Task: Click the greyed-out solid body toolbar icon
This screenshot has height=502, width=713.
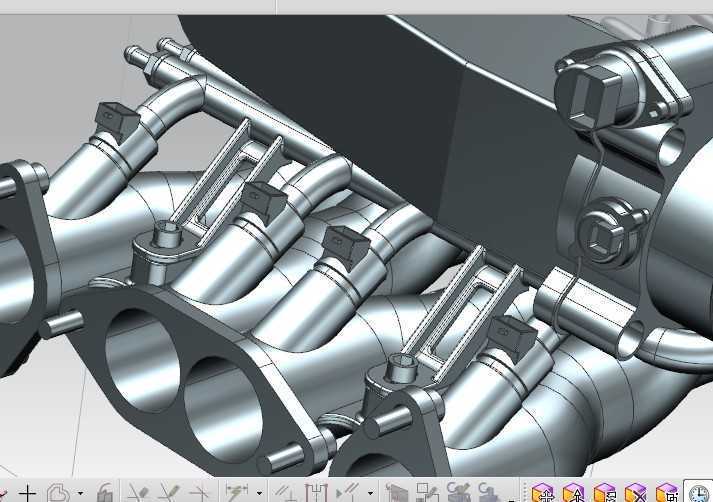Action: tap(397, 493)
